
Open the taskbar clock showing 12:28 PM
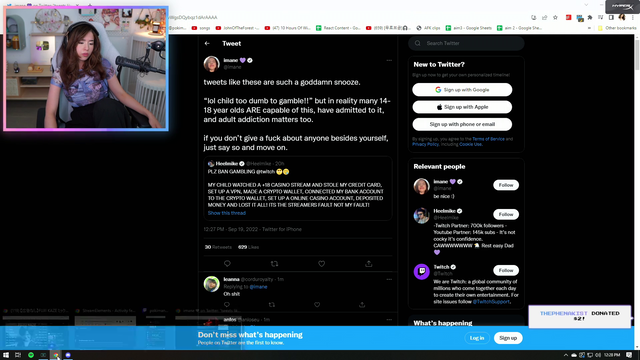pyautogui.click(x=612, y=355)
